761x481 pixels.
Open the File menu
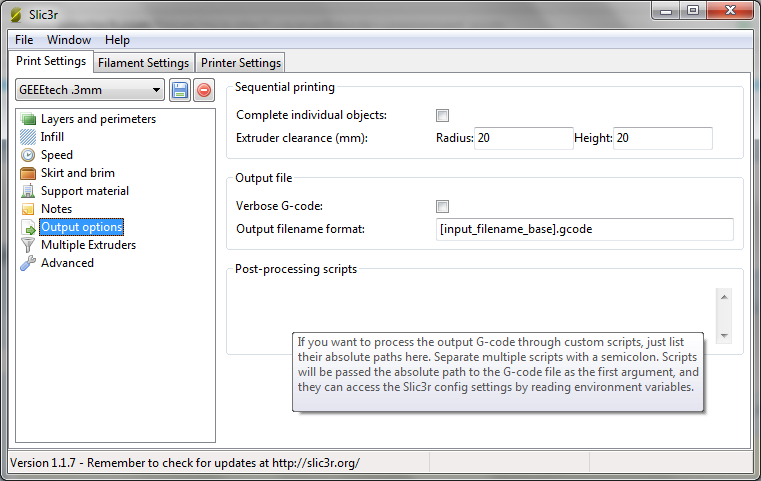(24, 40)
